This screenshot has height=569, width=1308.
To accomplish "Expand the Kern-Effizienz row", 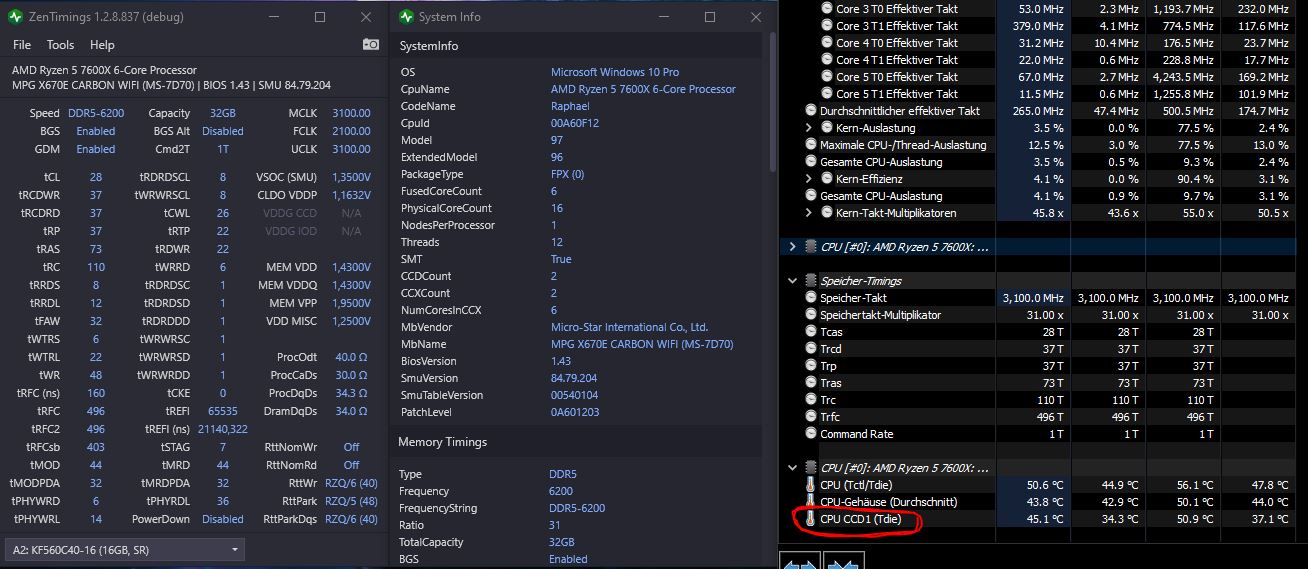I will pyautogui.click(x=809, y=179).
